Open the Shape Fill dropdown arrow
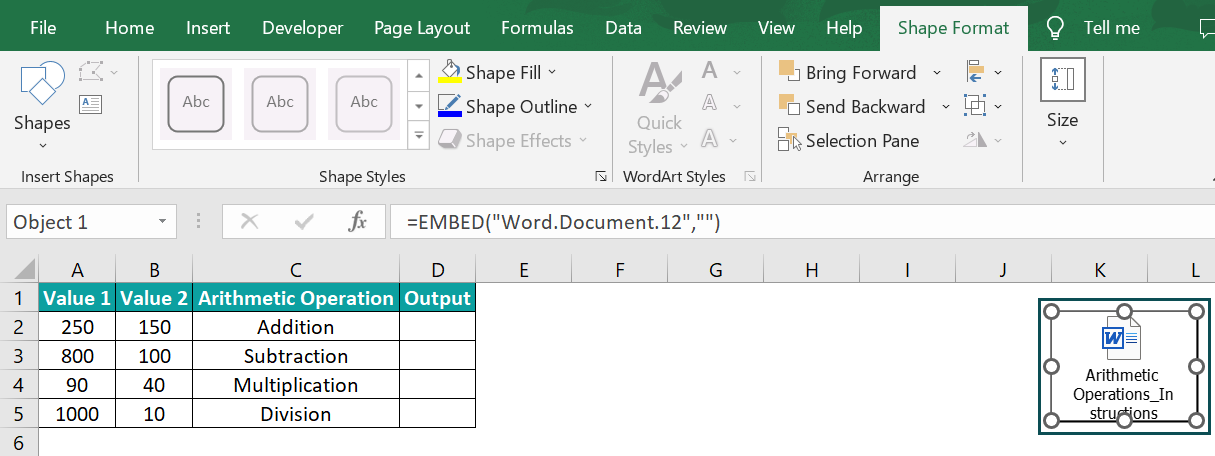The height and width of the screenshot is (456, 1215). 553,73
